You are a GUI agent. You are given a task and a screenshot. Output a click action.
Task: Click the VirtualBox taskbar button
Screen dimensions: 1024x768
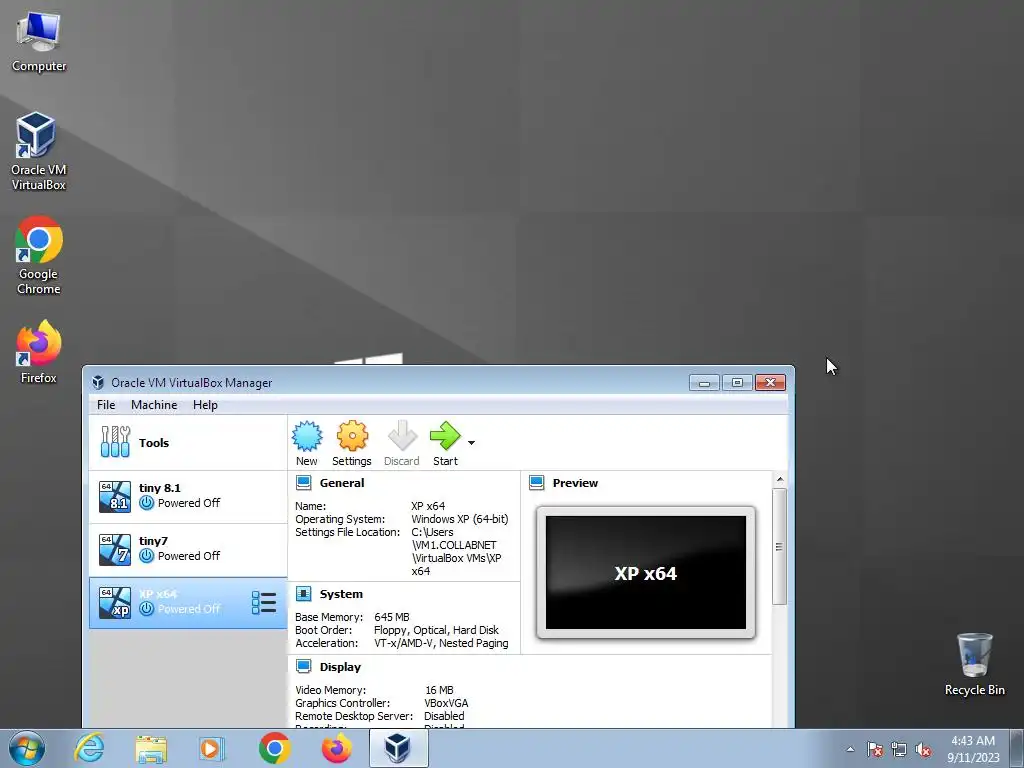coord(398,748)
